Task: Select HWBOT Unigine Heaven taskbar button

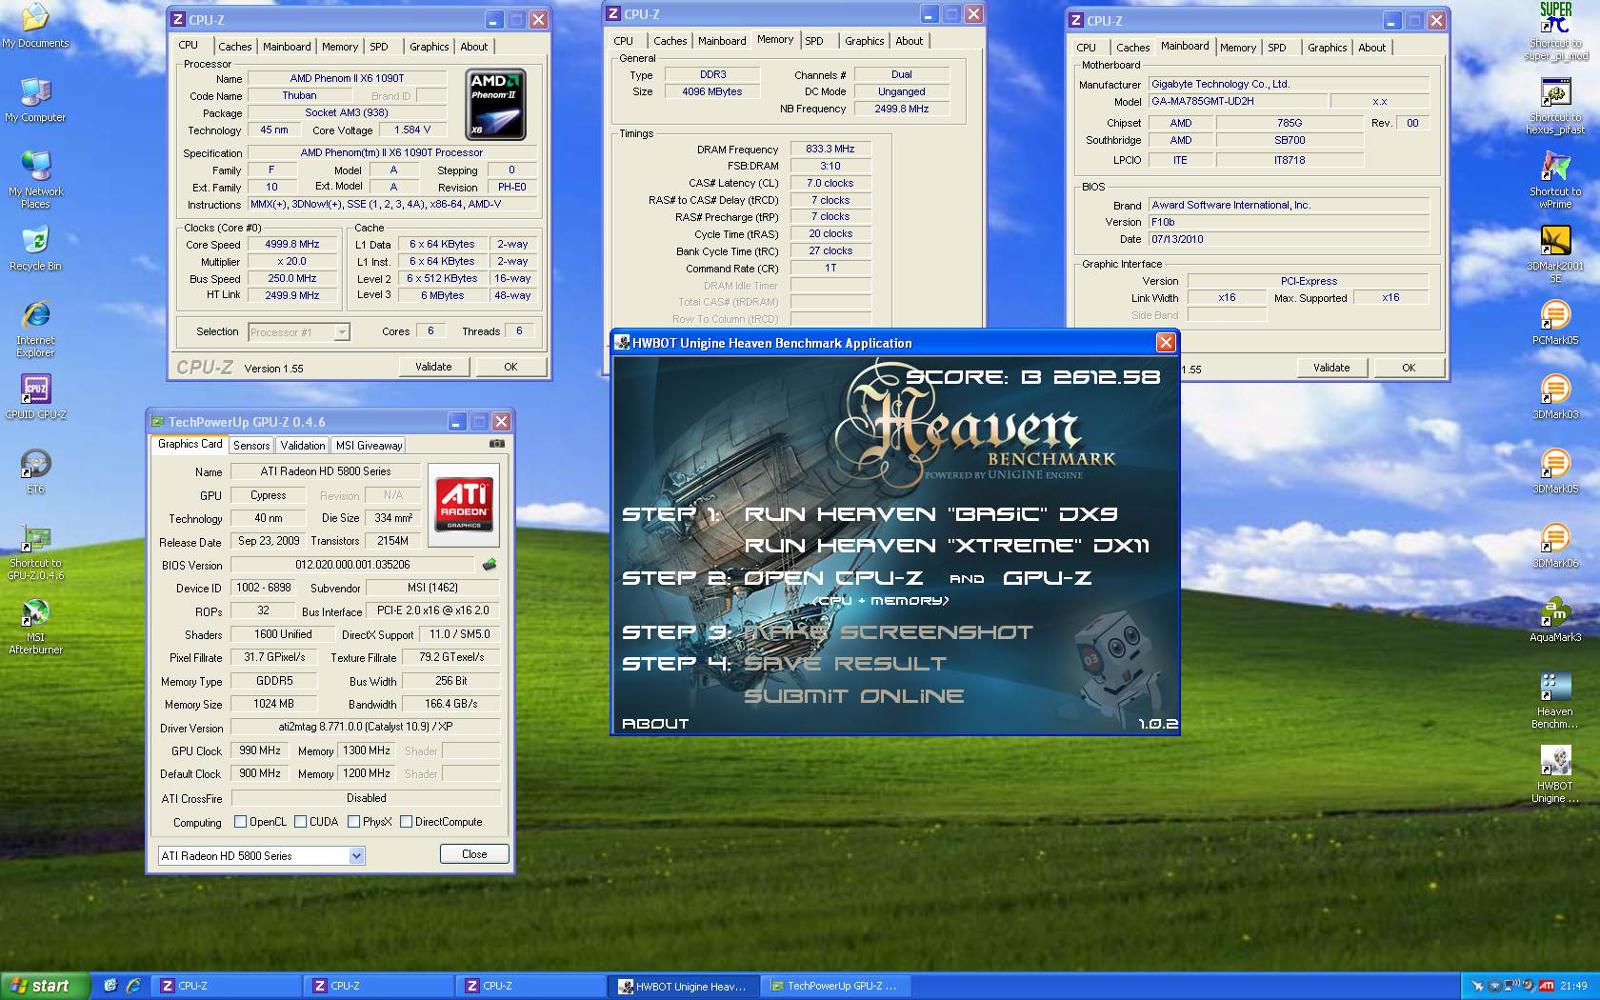Action: point(684,986)
